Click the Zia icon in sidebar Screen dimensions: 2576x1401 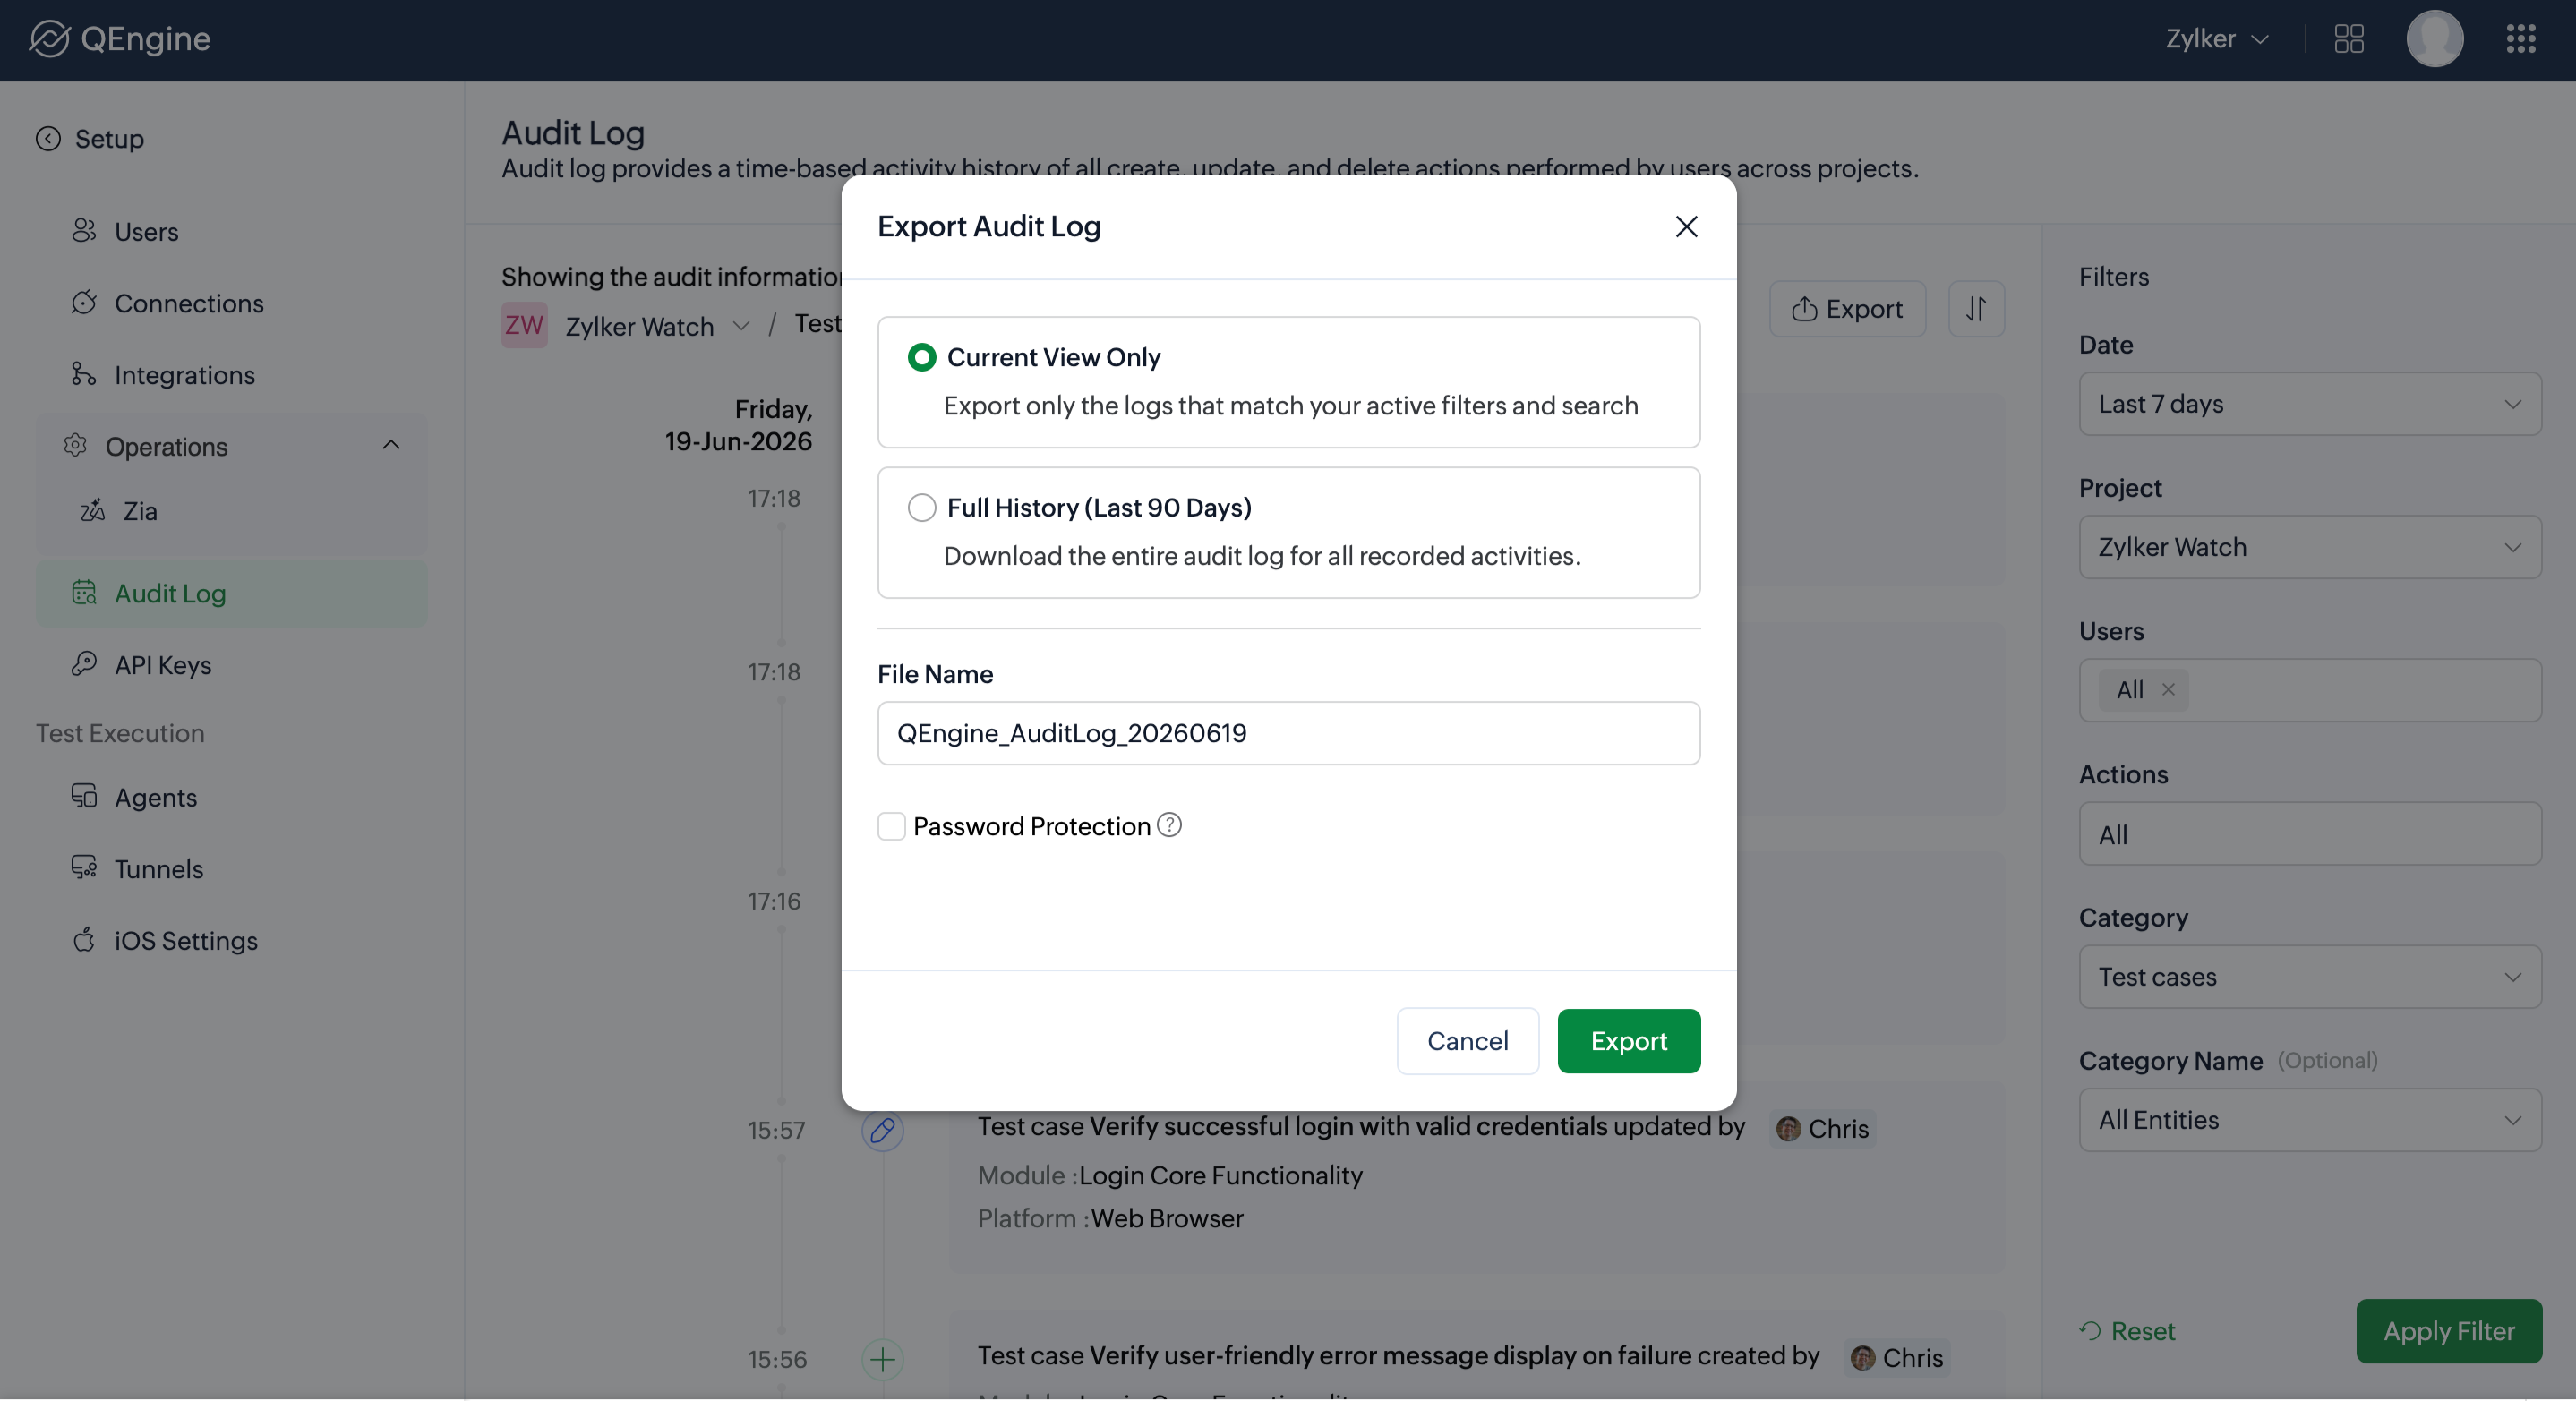(93, 511)
